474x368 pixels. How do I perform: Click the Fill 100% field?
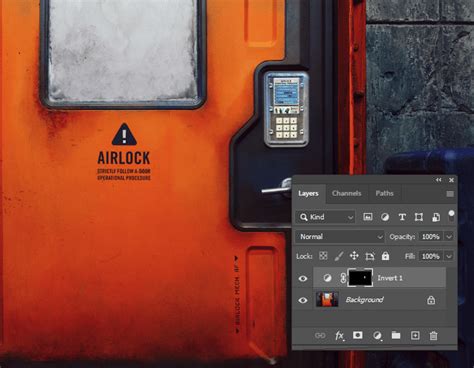431,256
